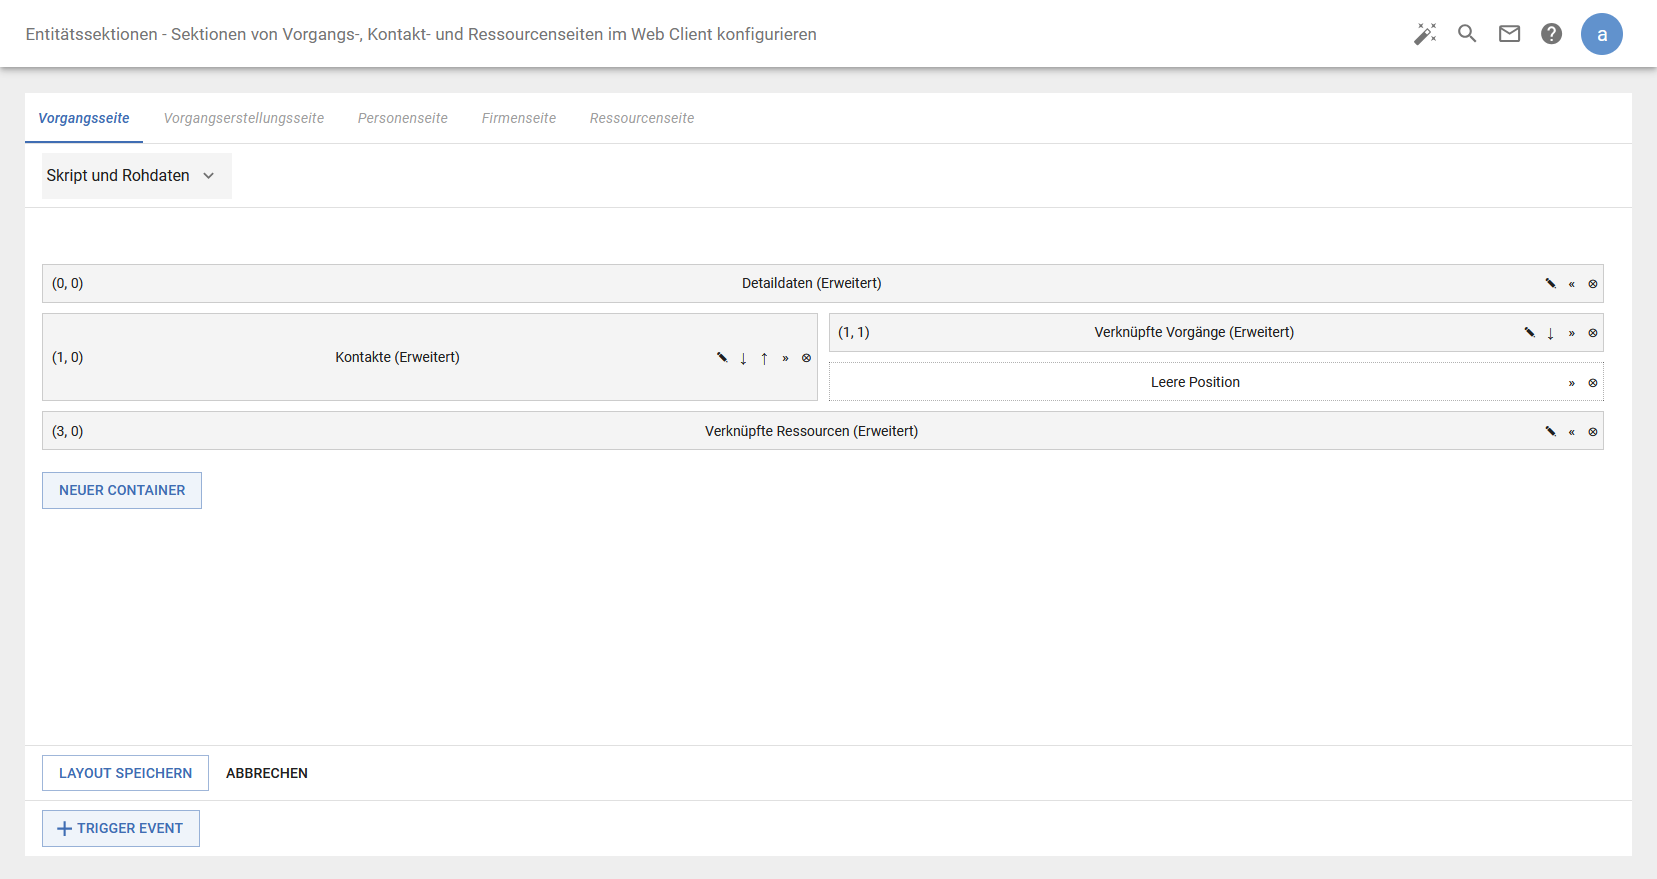
Task: Open the mail envelope icon
Action: (x=1509, y=34)
